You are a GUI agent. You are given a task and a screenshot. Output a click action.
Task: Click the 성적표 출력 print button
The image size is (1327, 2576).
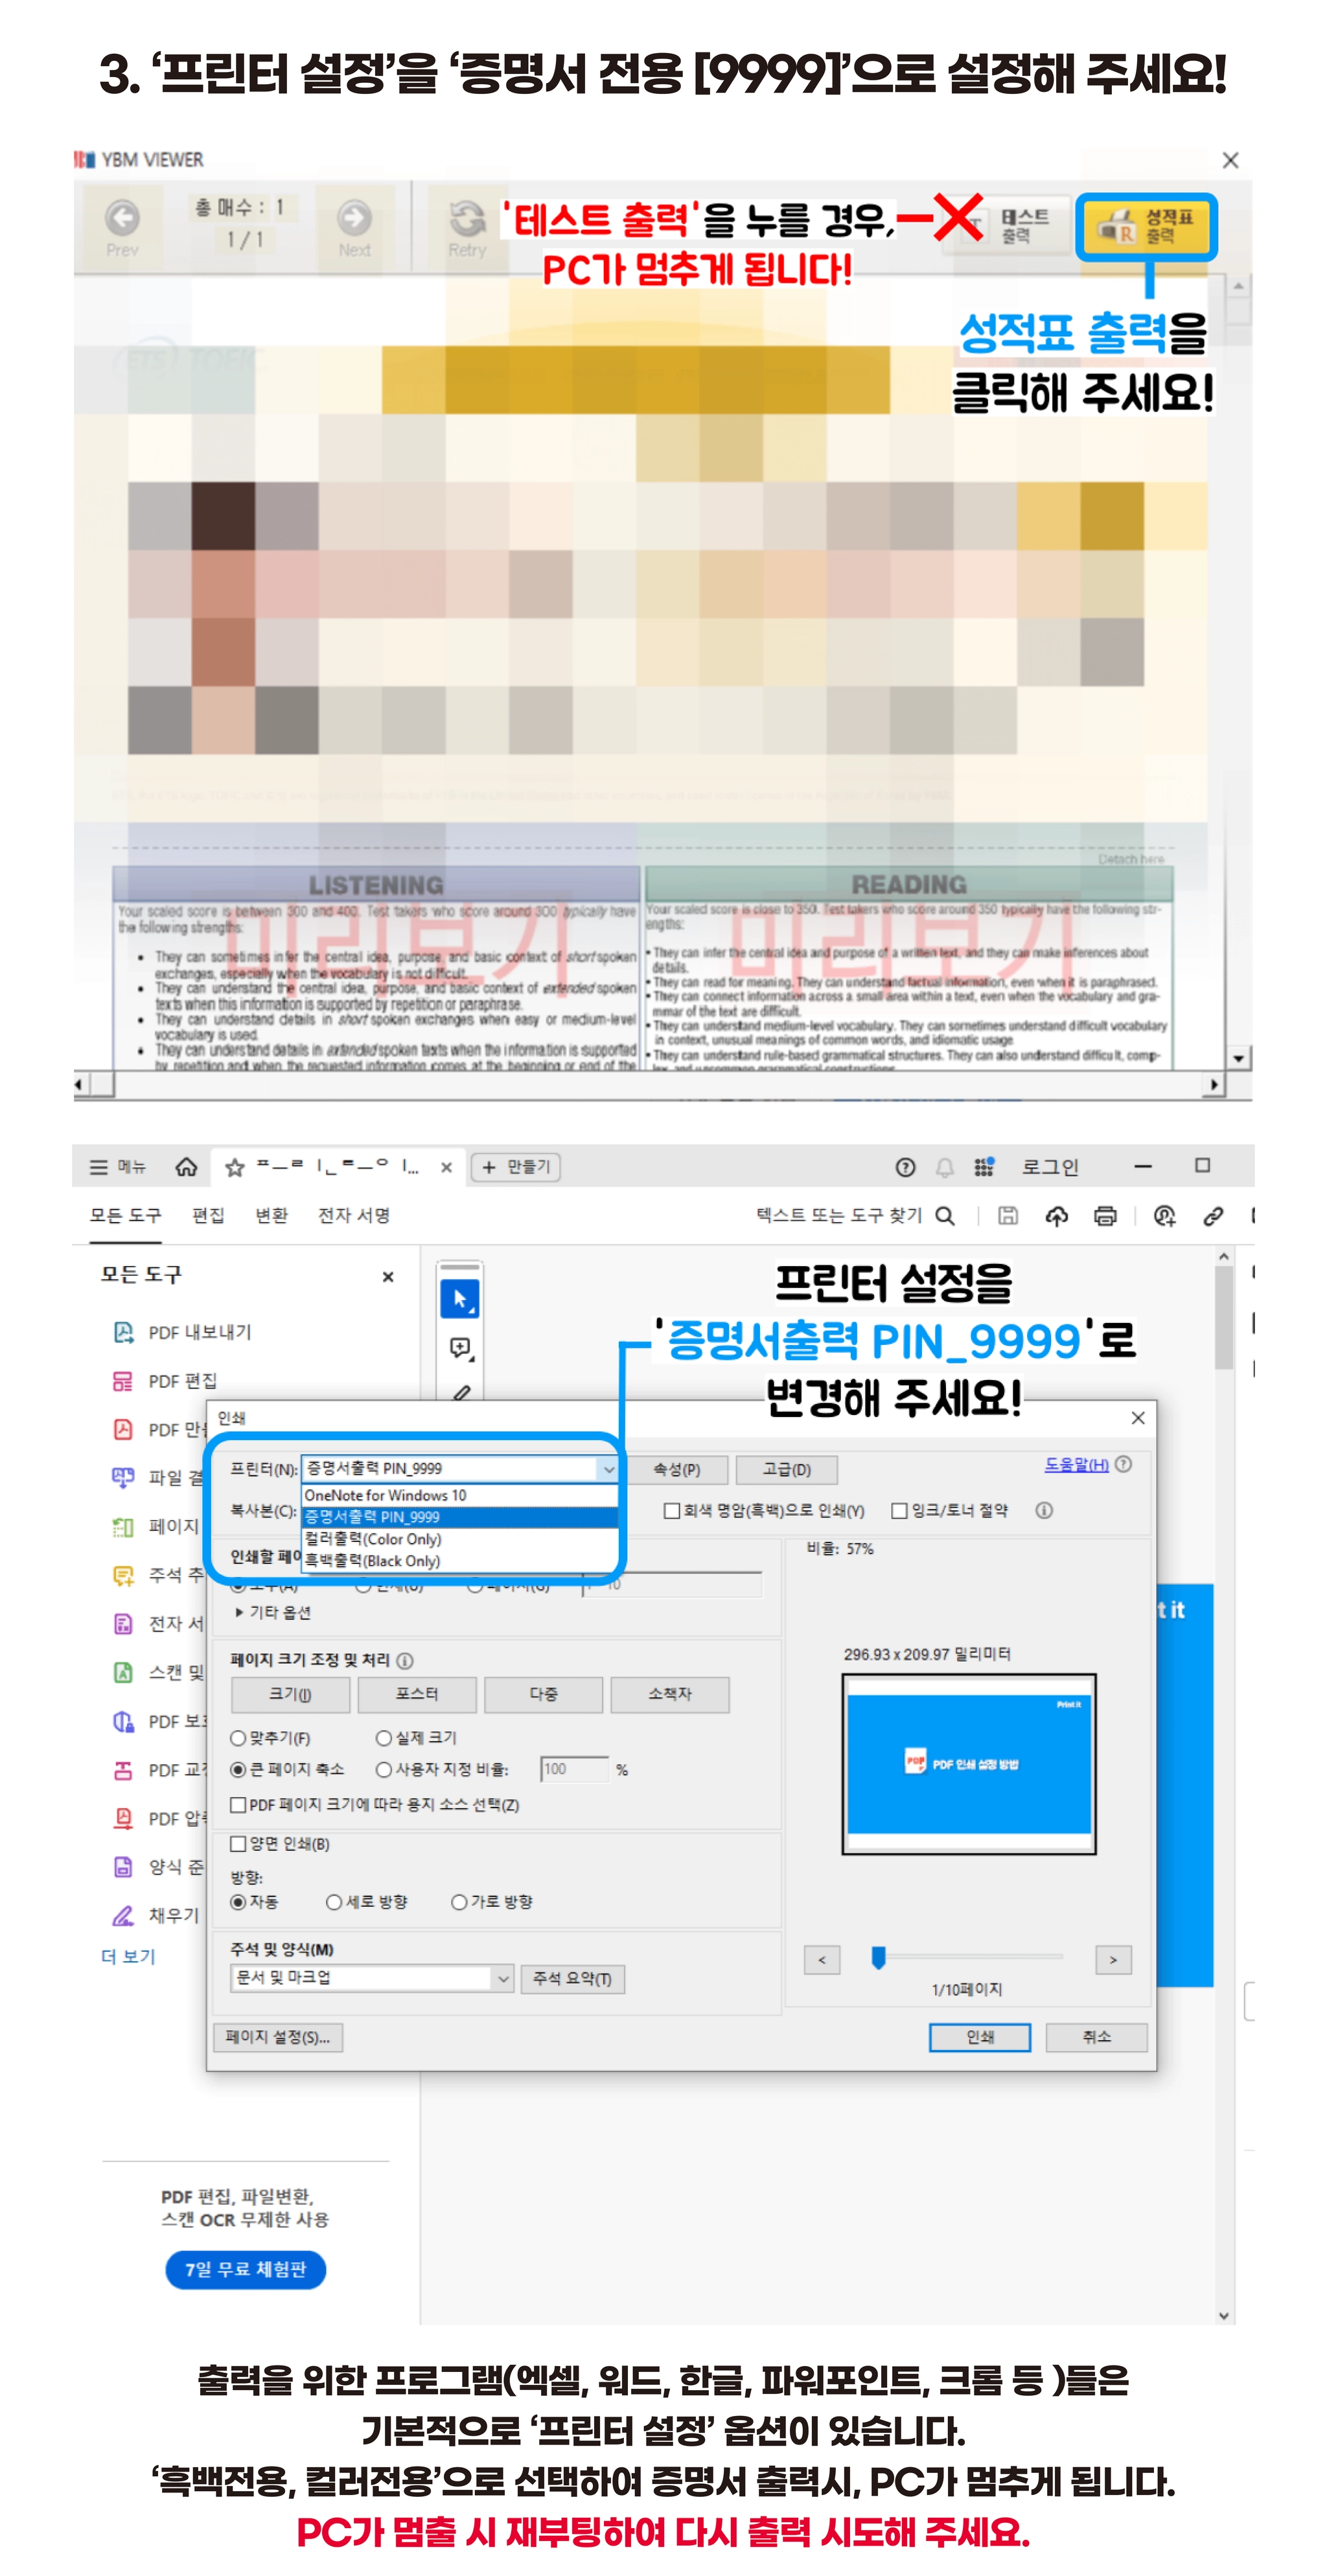(1146, 227)
